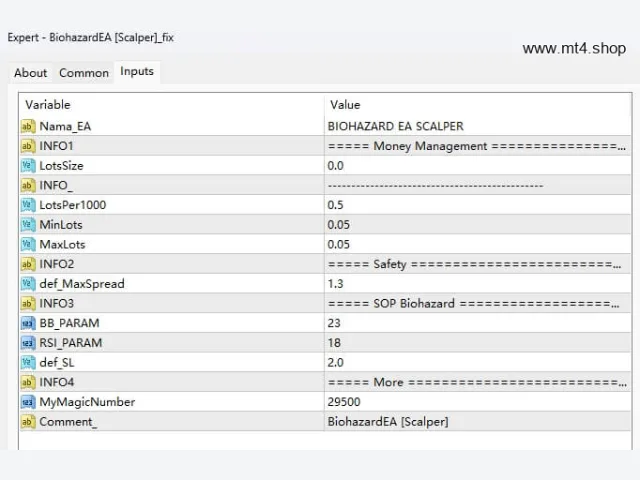Click the double-type icon beside MinLots

click(28, 224)
